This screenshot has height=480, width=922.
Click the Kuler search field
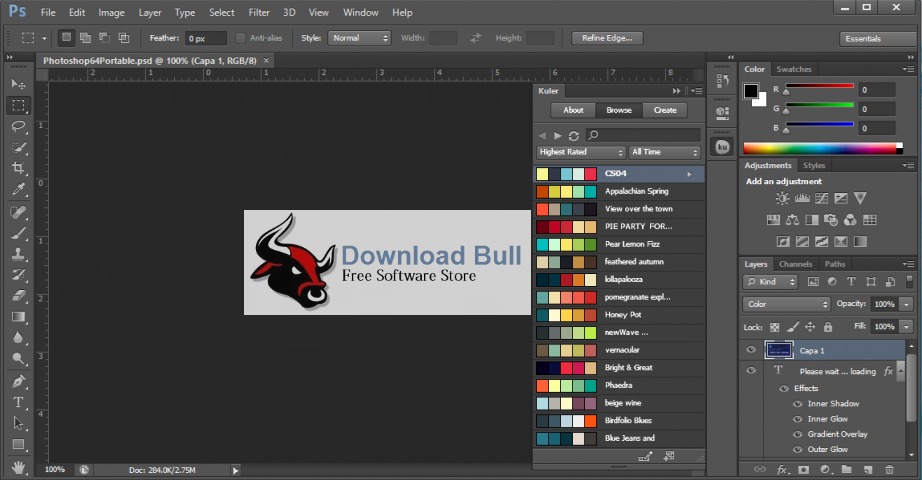coord(643,135)
